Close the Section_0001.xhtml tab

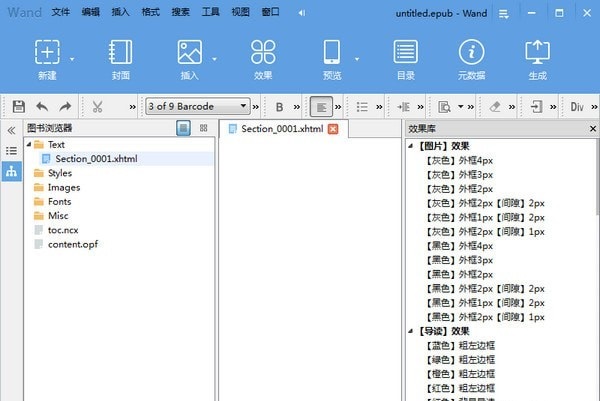[333, 129]
